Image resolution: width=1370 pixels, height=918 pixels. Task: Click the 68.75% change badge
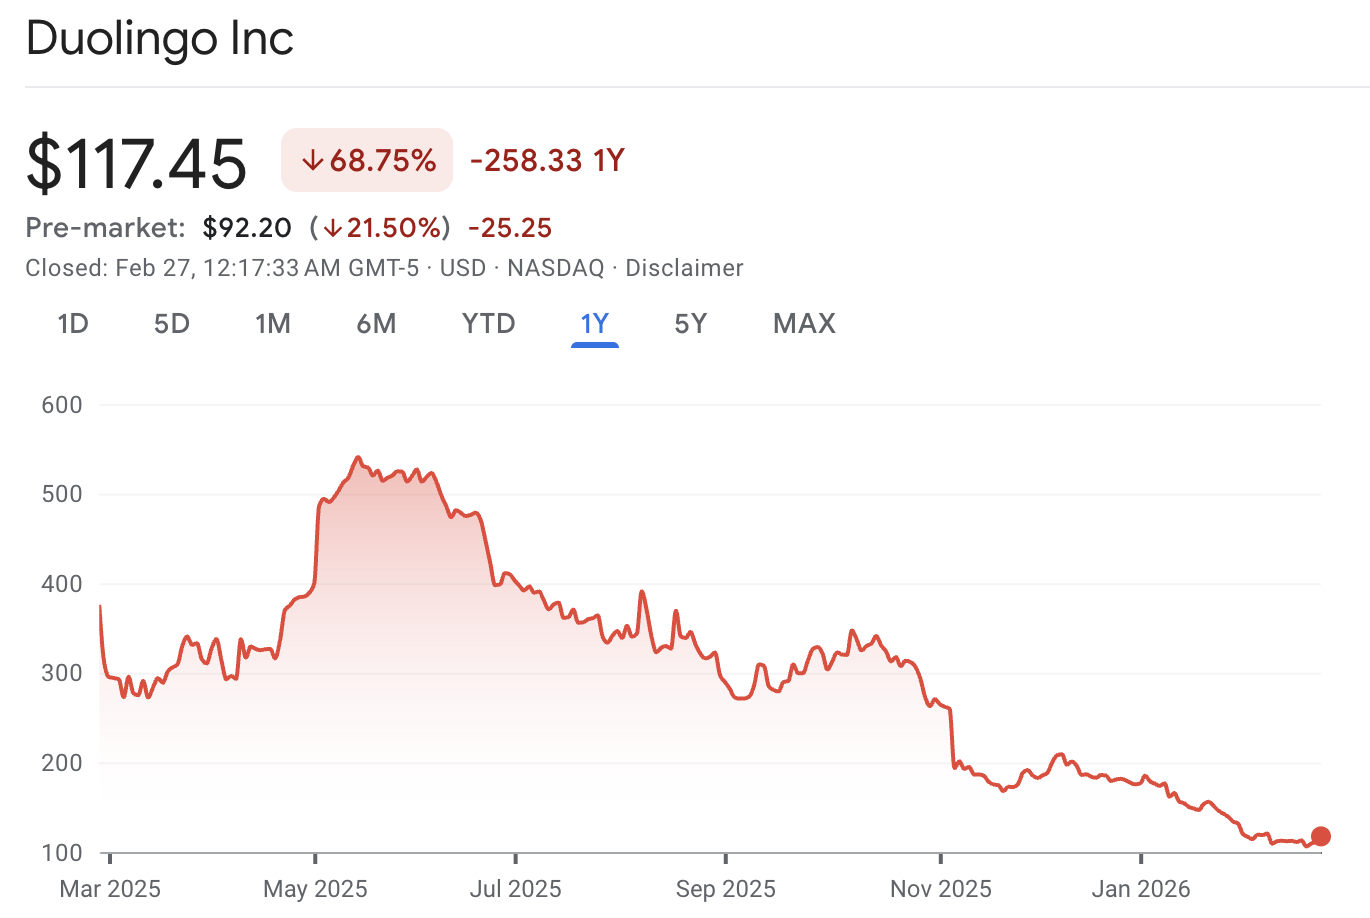pyautogui.click(x=367, y=160)
